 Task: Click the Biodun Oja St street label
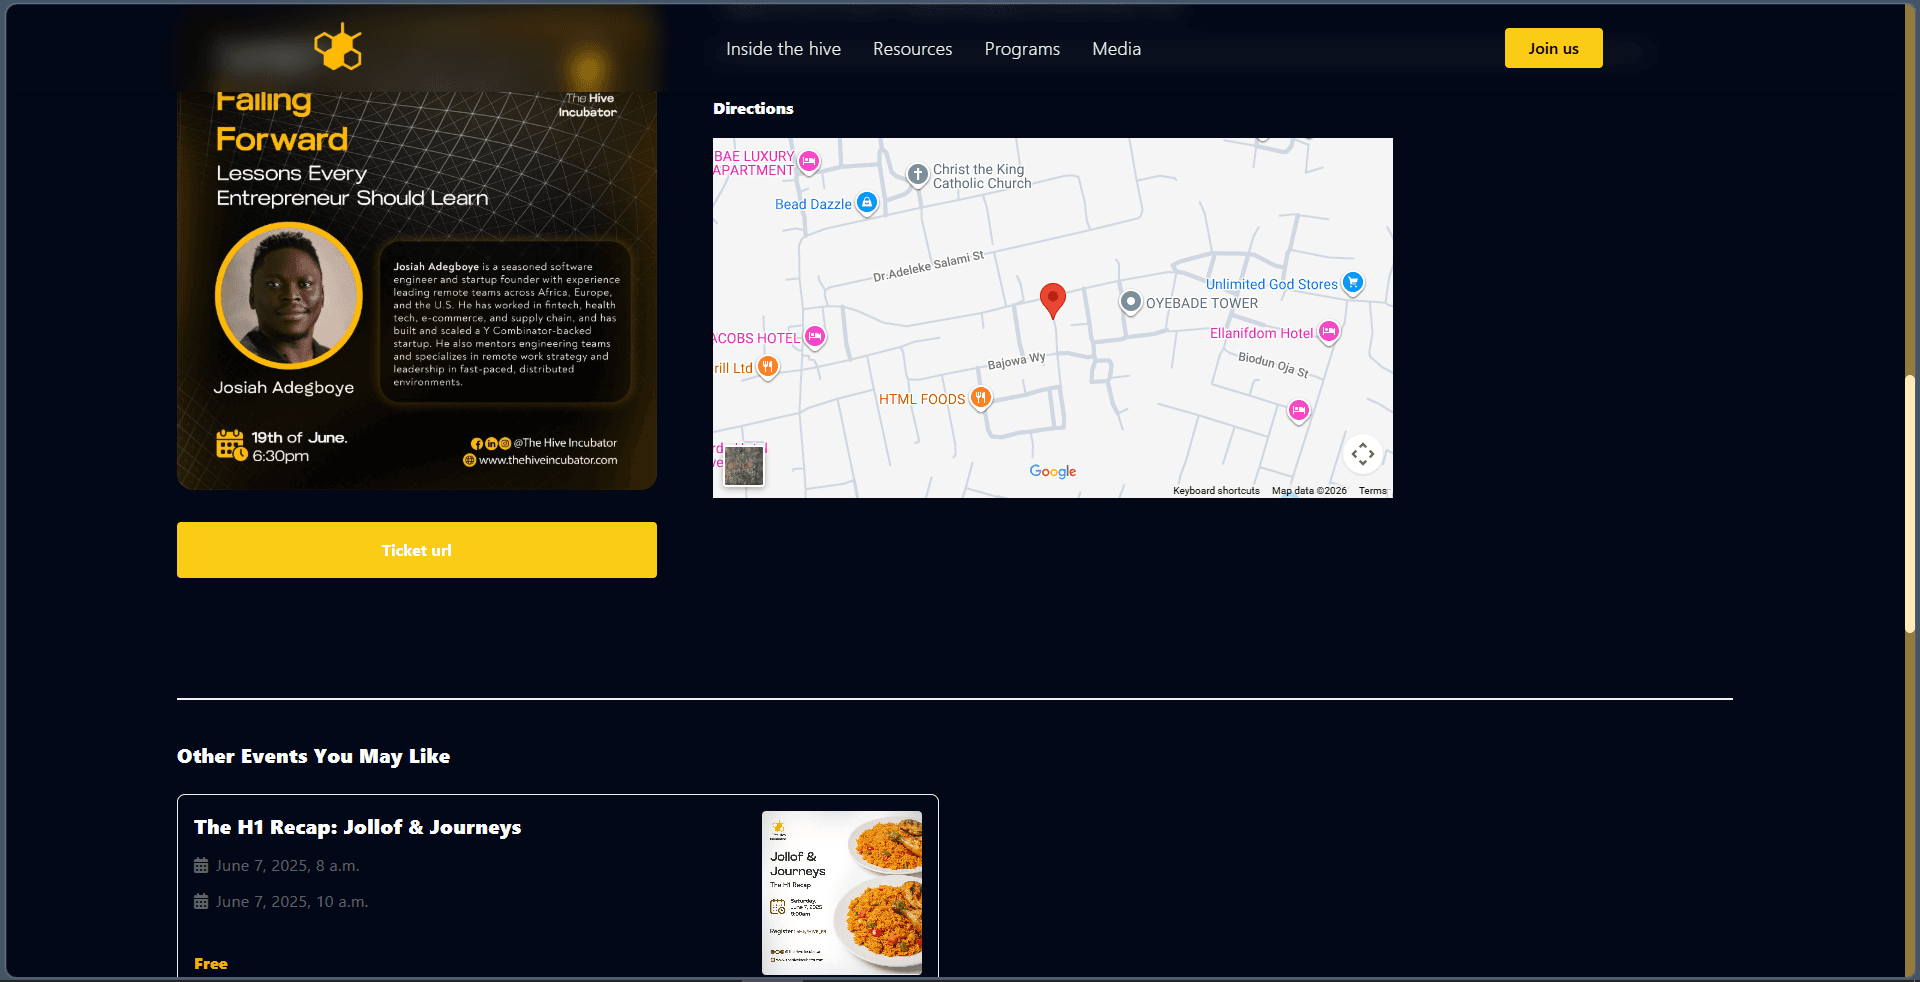(1273, 364)
